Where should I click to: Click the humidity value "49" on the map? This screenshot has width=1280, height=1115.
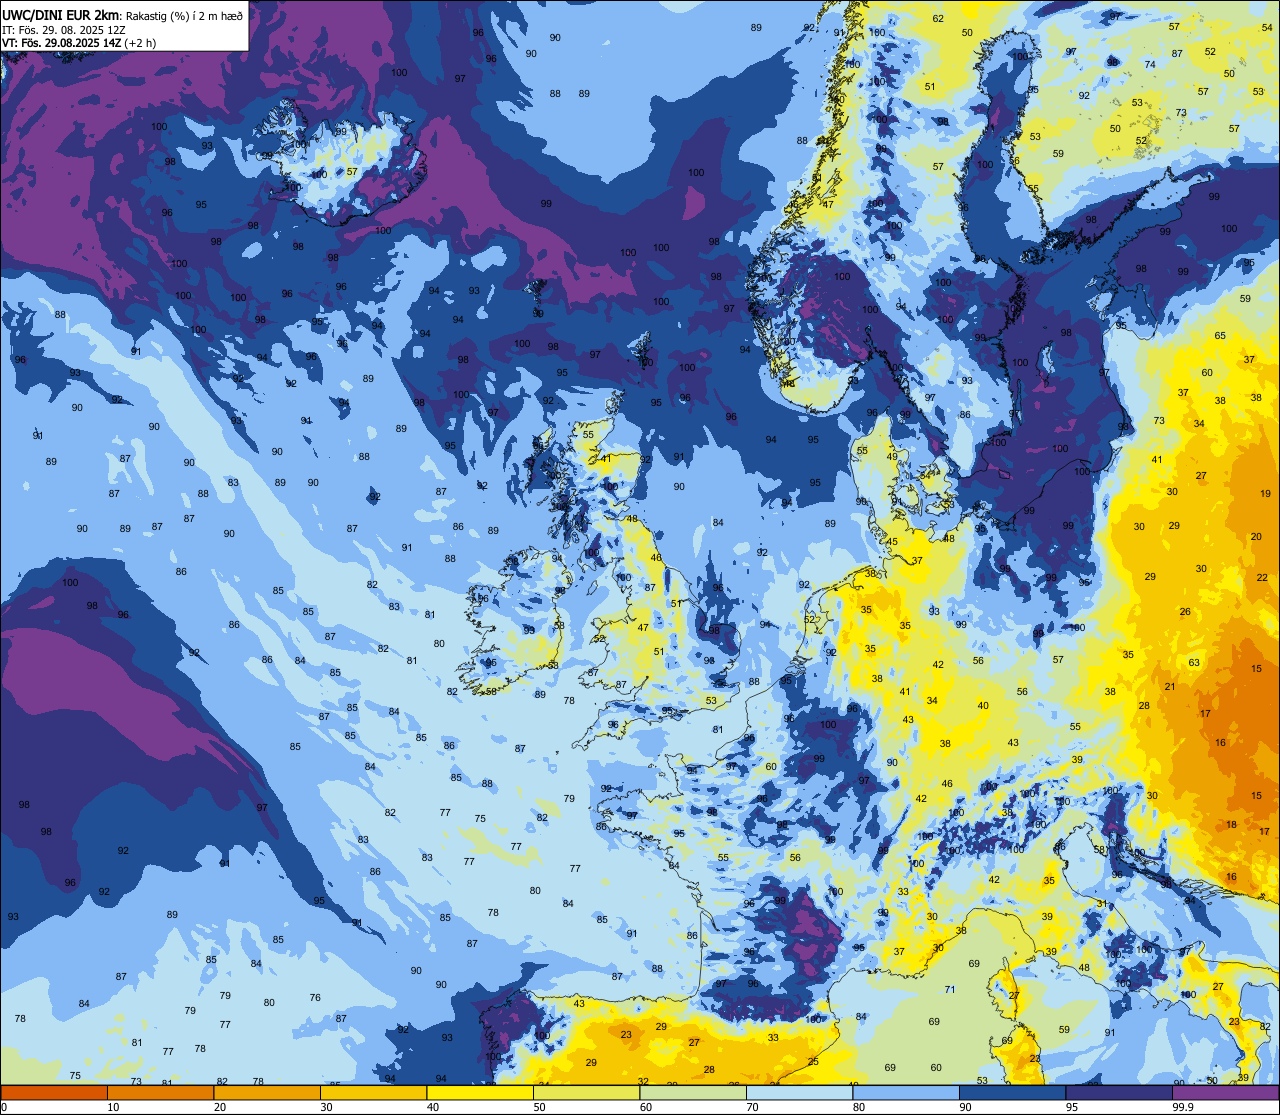click(x=891, y=457)
